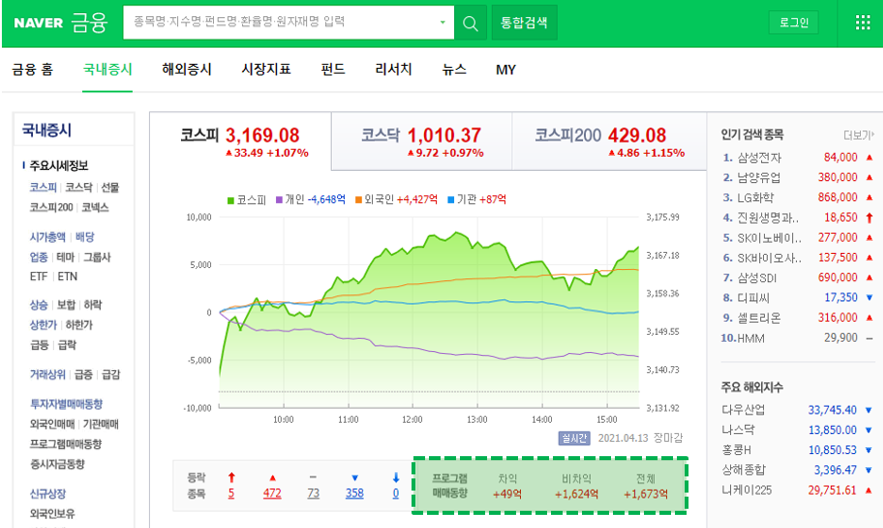Click the rising stocks count 472
This screenshot has width=883, height=528.
point(272,494)
